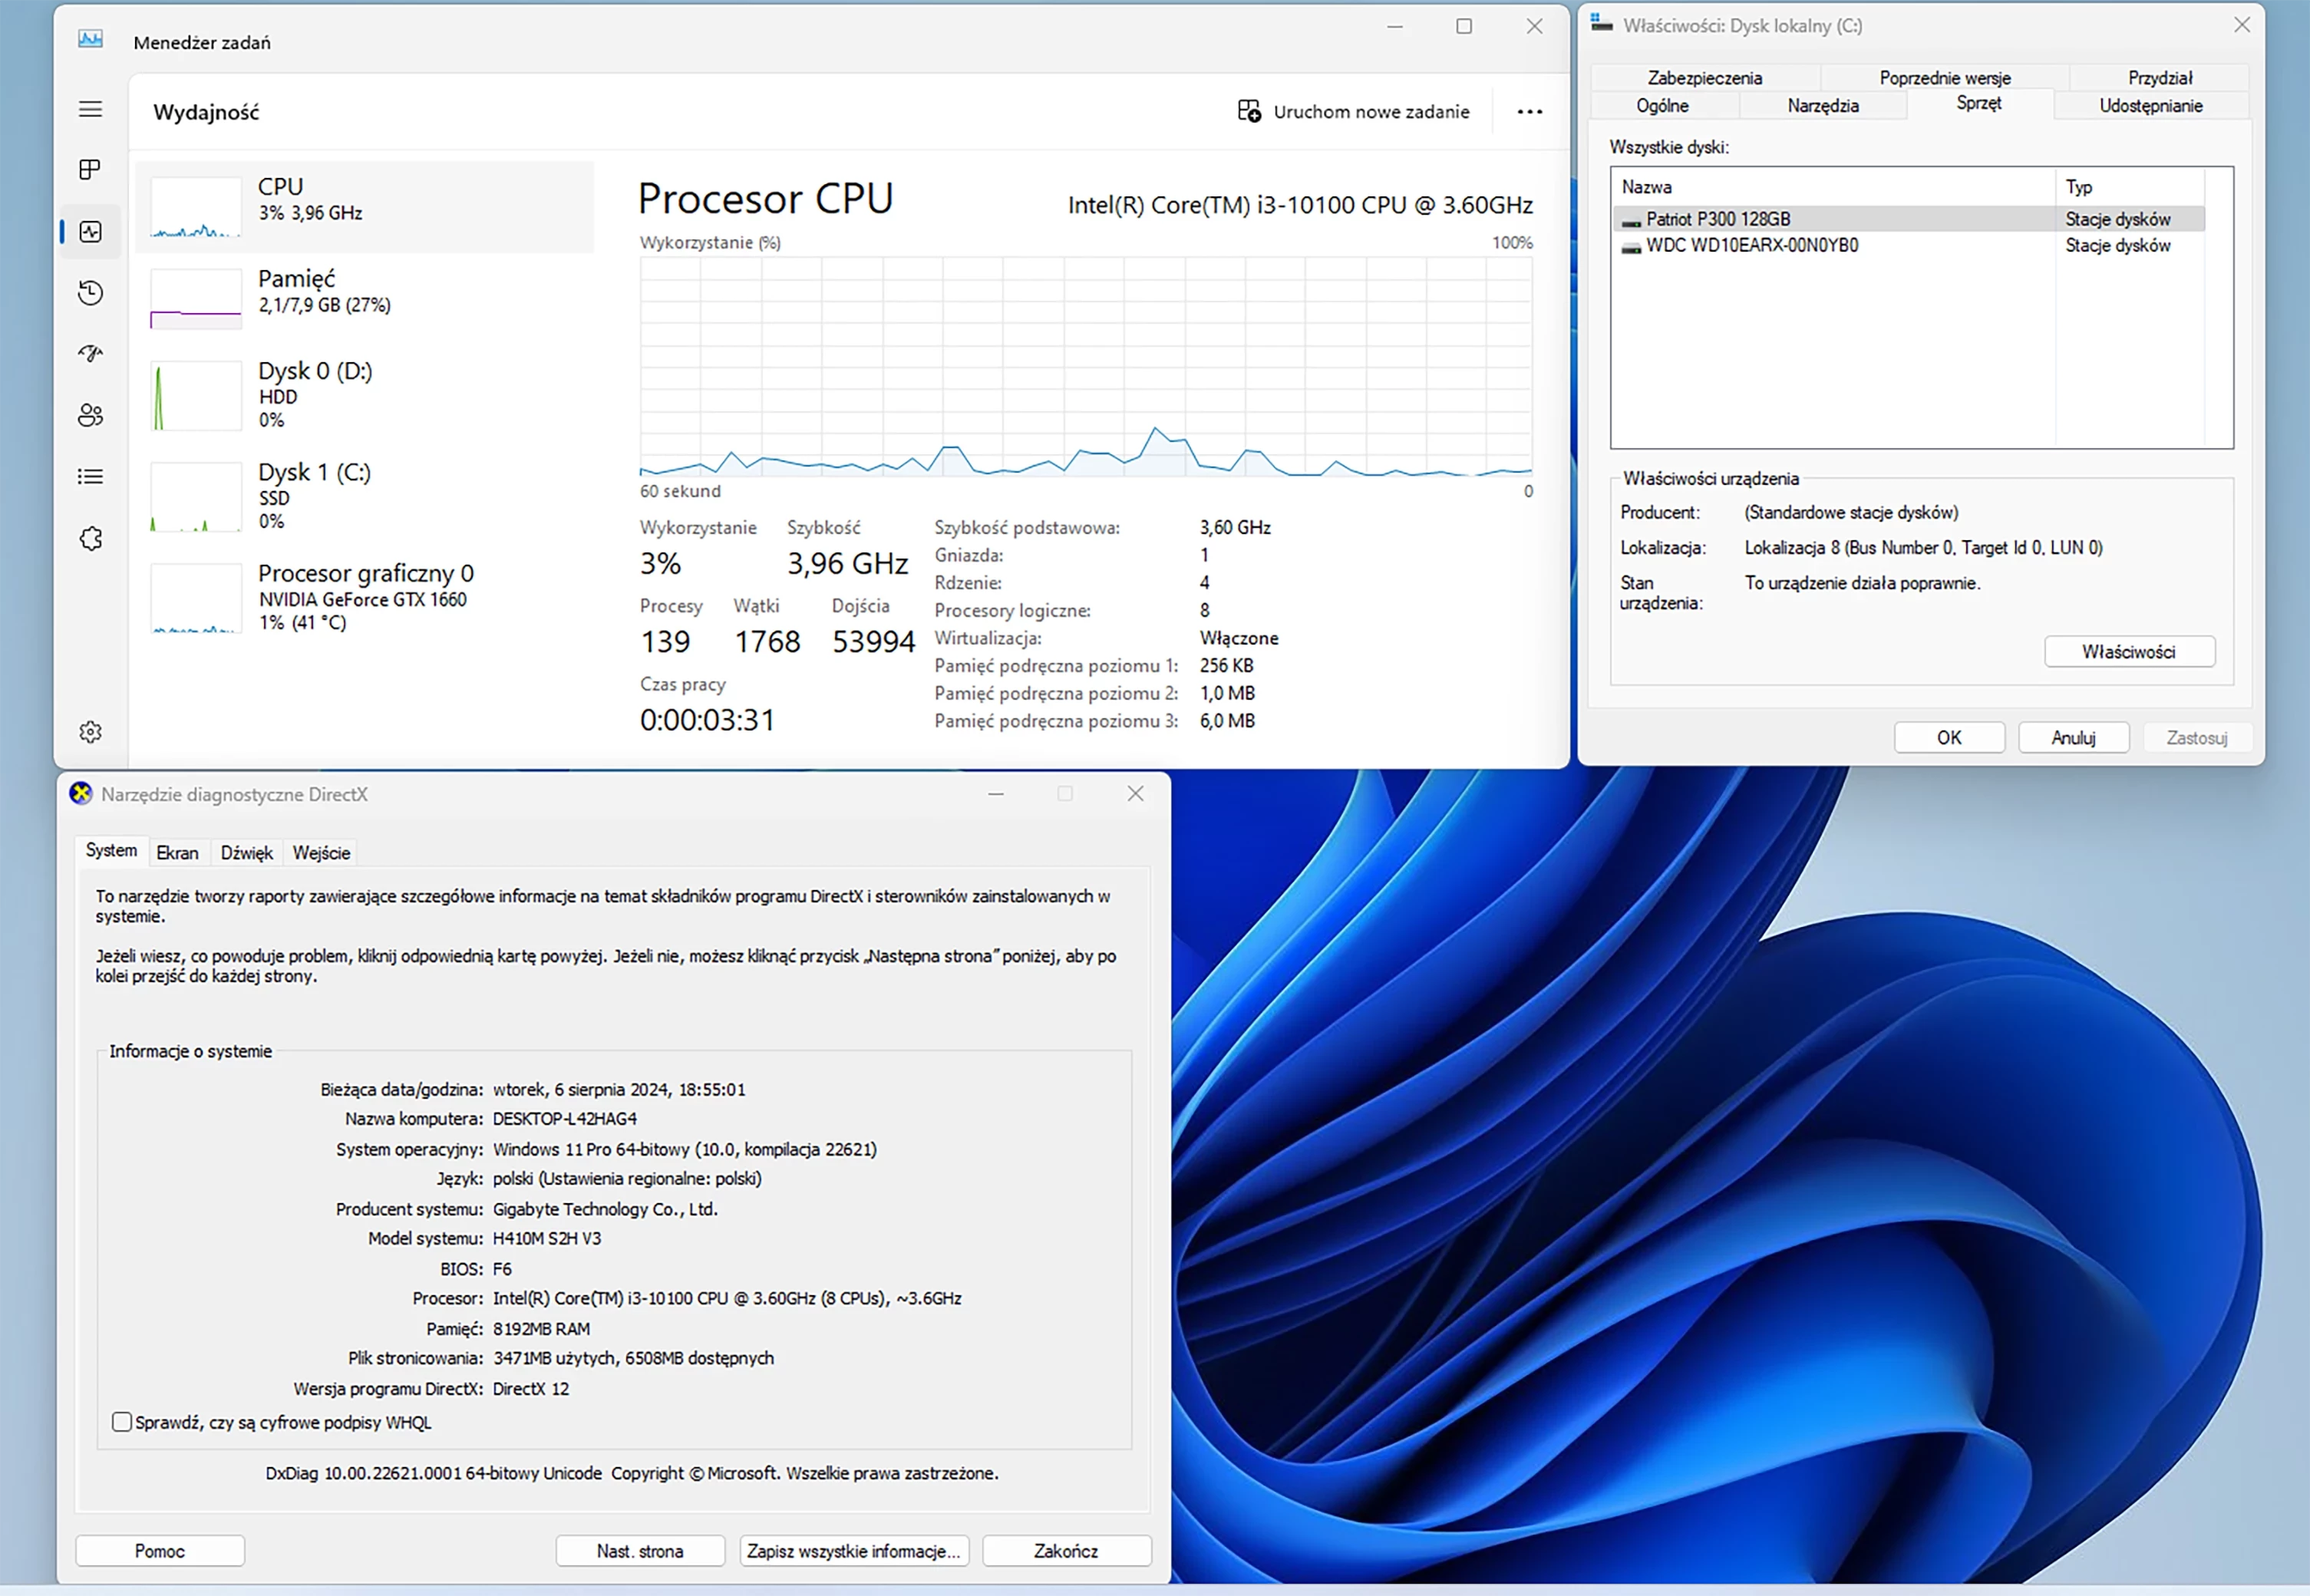Open the Narzędzia tab
Screen dimensions: 2310x1596
tap(1822, 106)
